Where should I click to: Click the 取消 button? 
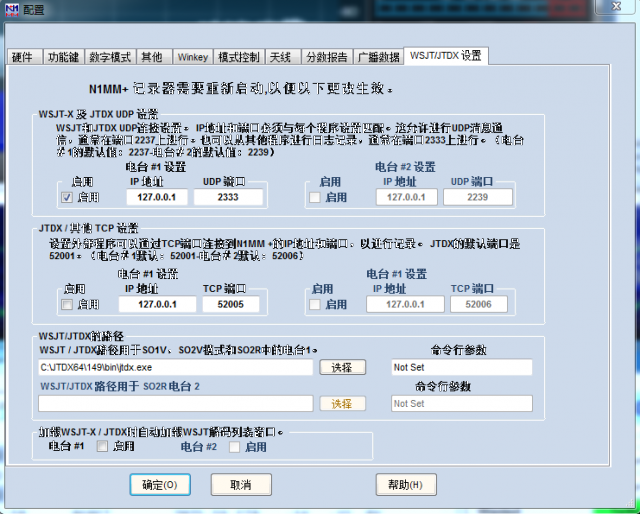coord(241,485)
